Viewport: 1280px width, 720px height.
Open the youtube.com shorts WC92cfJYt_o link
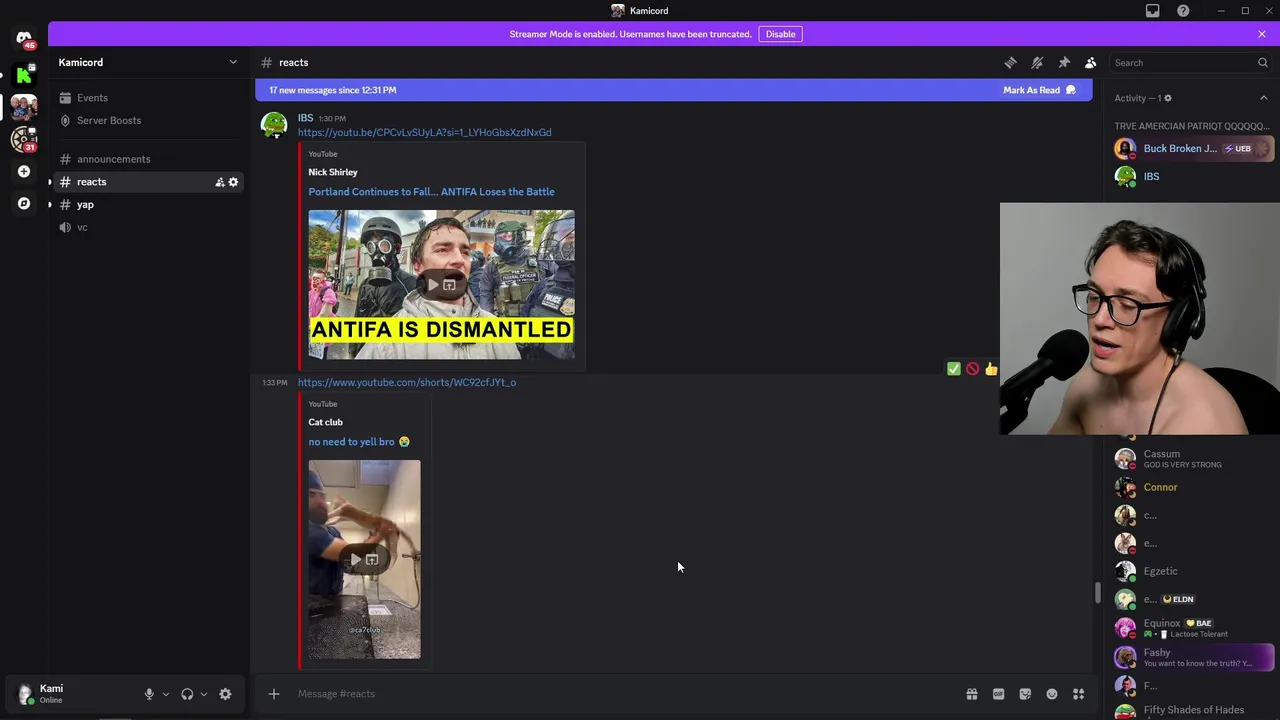coord(407,382)
